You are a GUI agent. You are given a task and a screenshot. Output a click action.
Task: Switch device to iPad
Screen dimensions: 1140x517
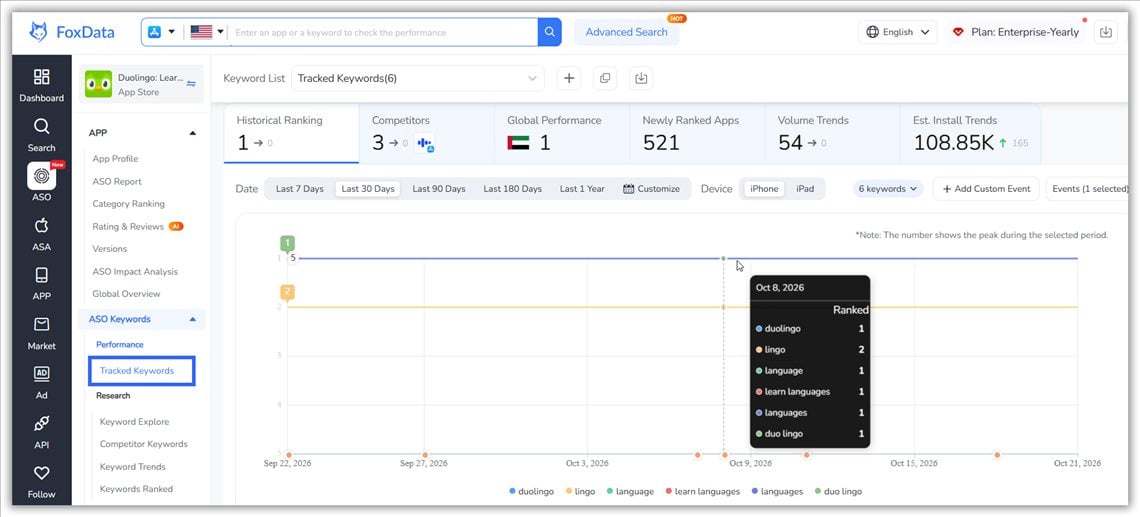pyautogui.click(x=805, y=188)
